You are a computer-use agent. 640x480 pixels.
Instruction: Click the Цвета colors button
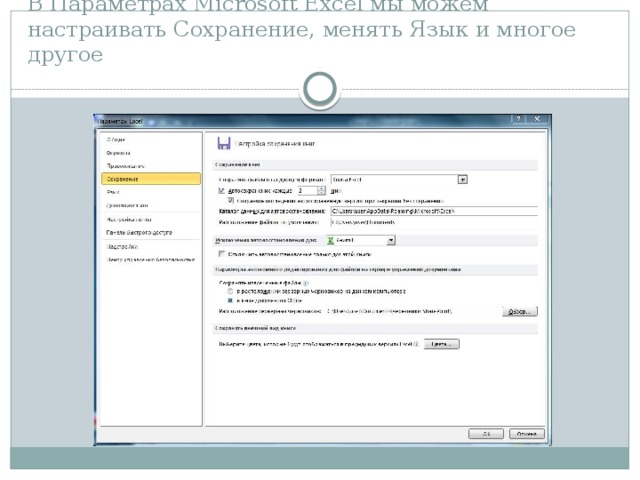[x=442, y=344]
